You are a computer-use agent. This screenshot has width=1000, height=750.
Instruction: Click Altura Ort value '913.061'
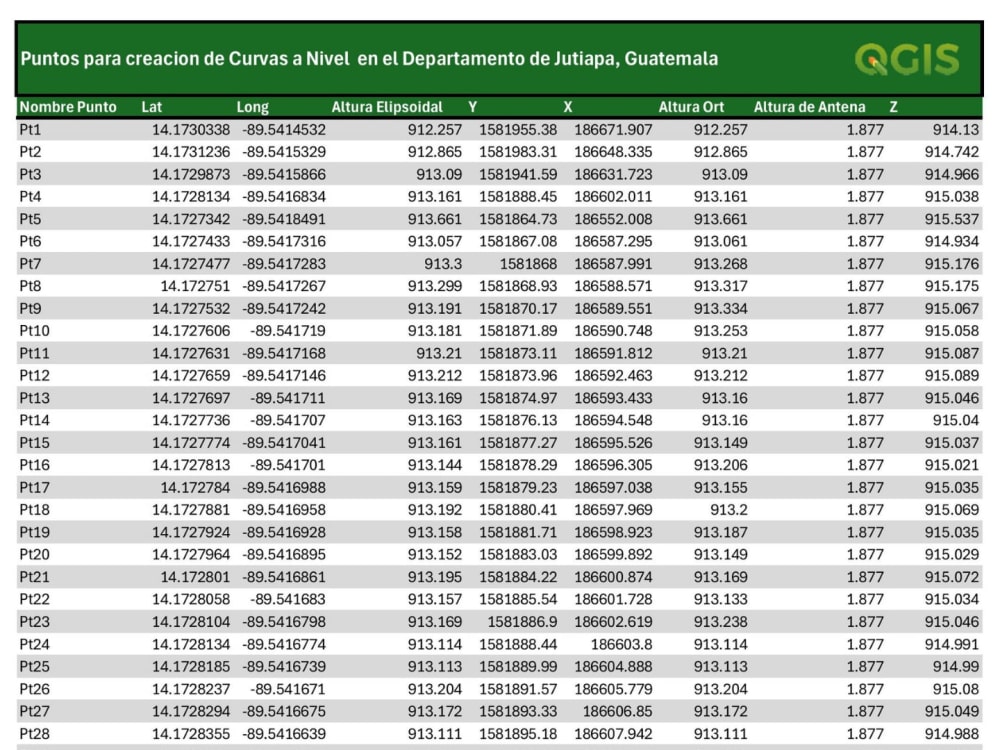tap(720, 241)
